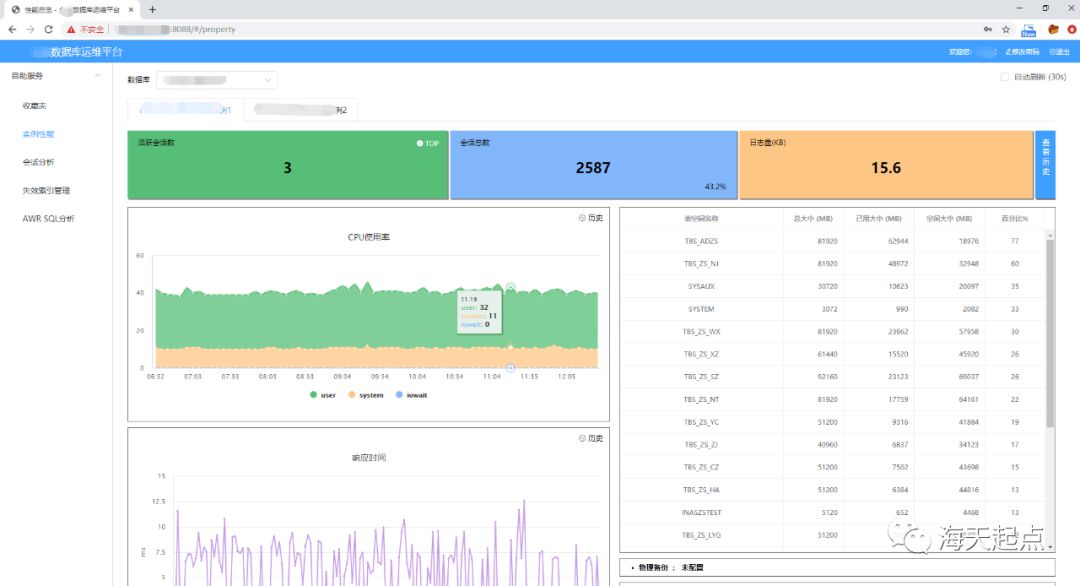Open the 数据库 selection dropdown

[217, 80]
